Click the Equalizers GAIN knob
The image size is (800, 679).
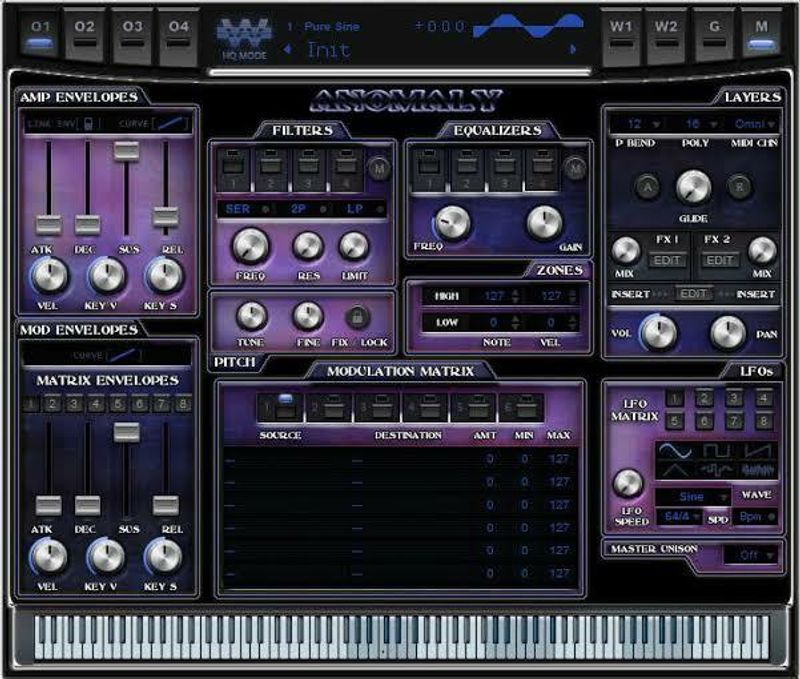point(544,223)
